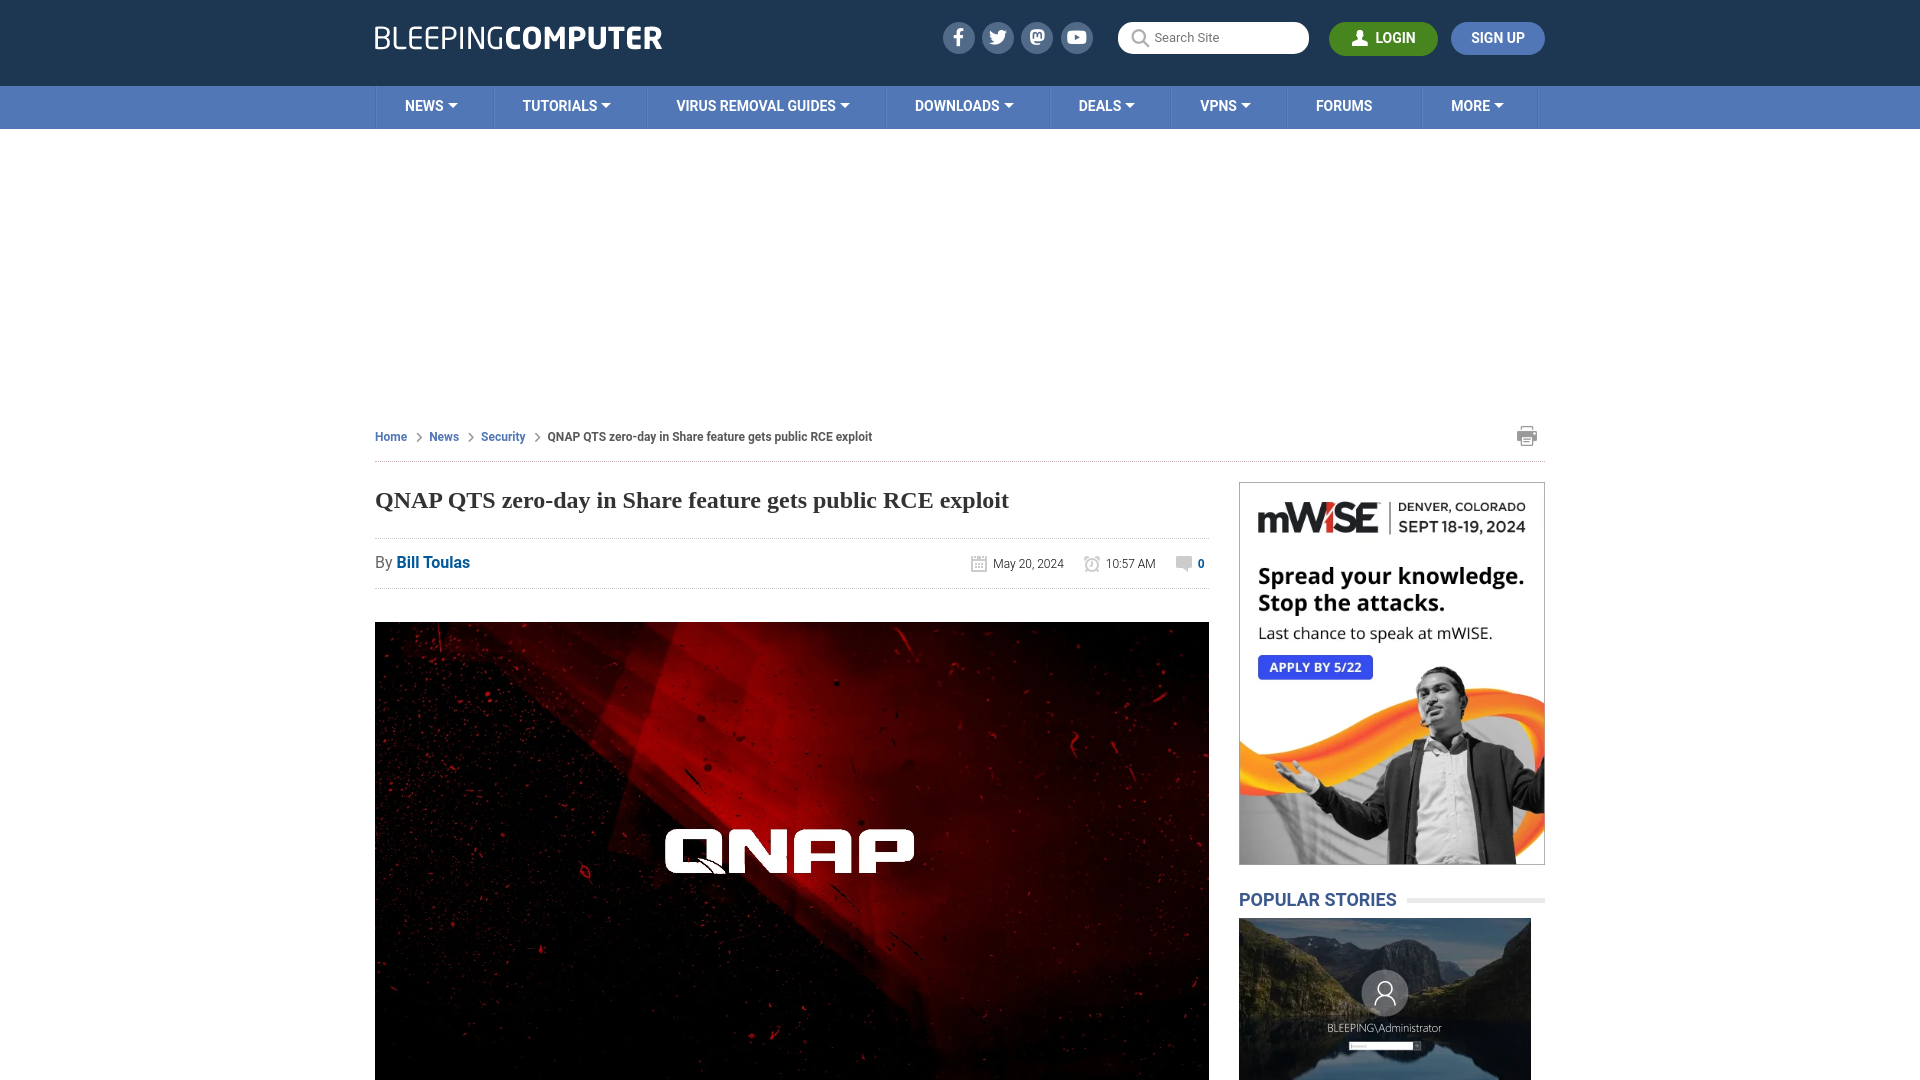Click the APPLY BY 5/22 button in ad

click(1315, 666)
